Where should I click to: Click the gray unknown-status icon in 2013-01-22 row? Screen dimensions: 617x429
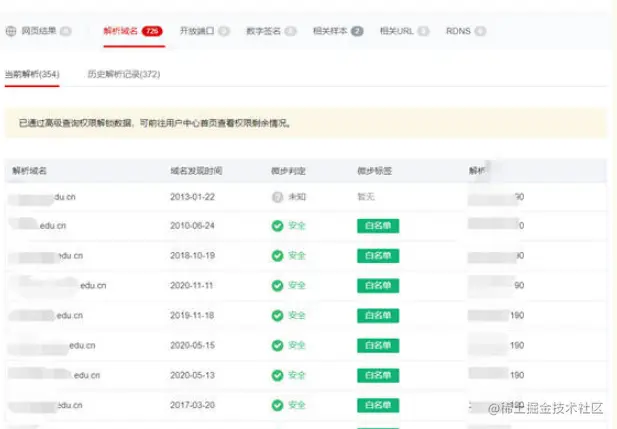277,197
